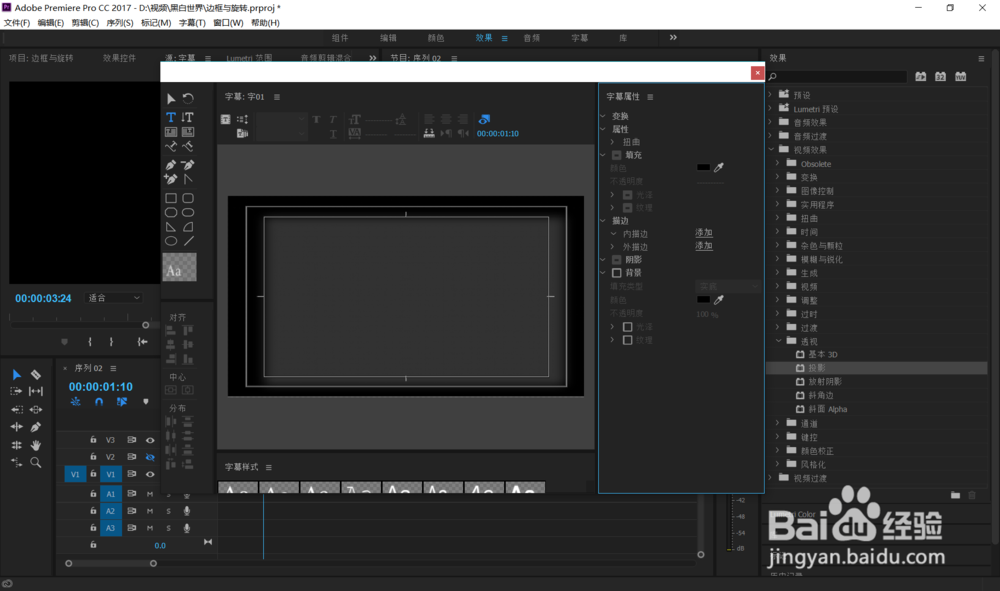Close the title designer window
Image resolution: width=1000 pixels, height=591 pixels.
tap(757, 73)
